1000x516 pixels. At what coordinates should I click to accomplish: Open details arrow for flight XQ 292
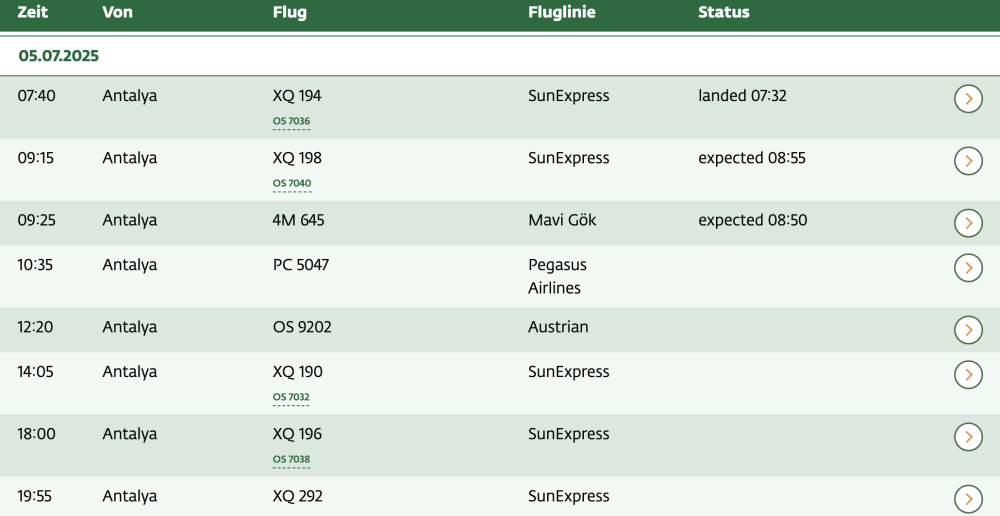coord(968,498)
